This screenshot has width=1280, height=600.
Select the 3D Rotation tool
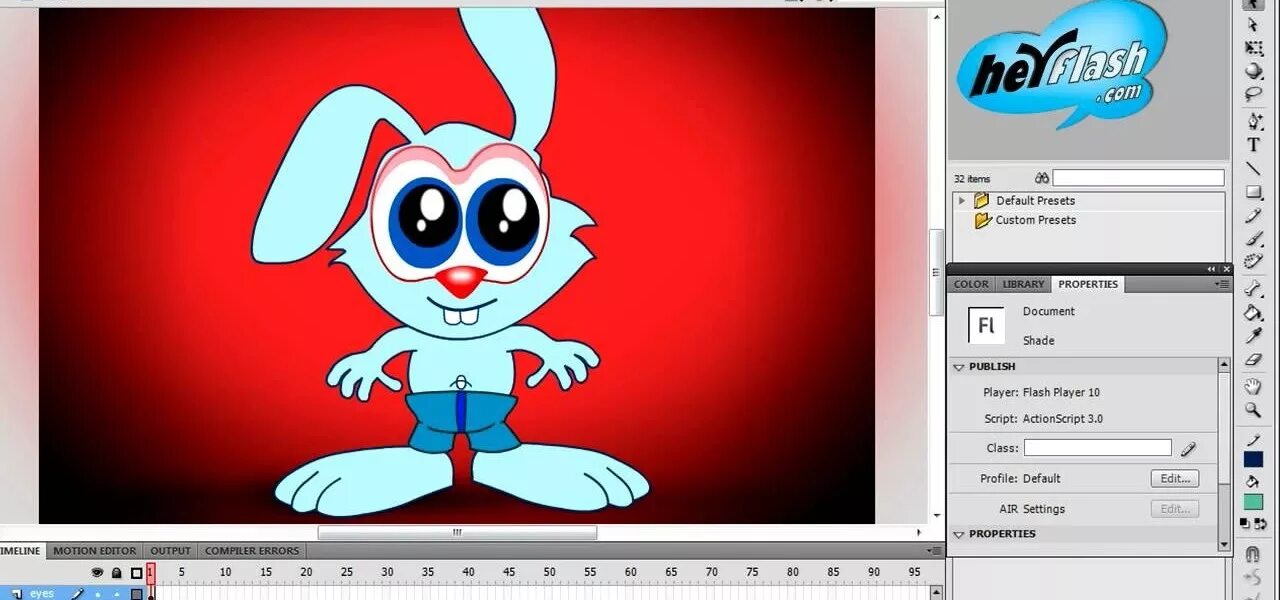tap(1253, 71)
